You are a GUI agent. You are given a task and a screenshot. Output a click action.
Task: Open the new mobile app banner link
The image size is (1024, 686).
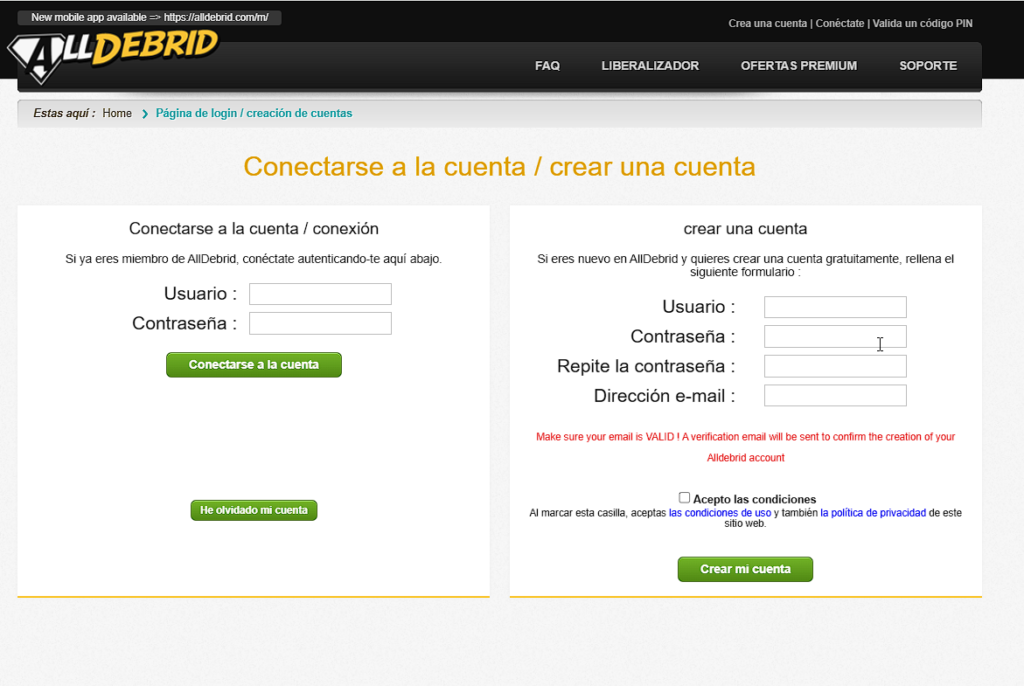pyautogui.click(x=150, y=18)
